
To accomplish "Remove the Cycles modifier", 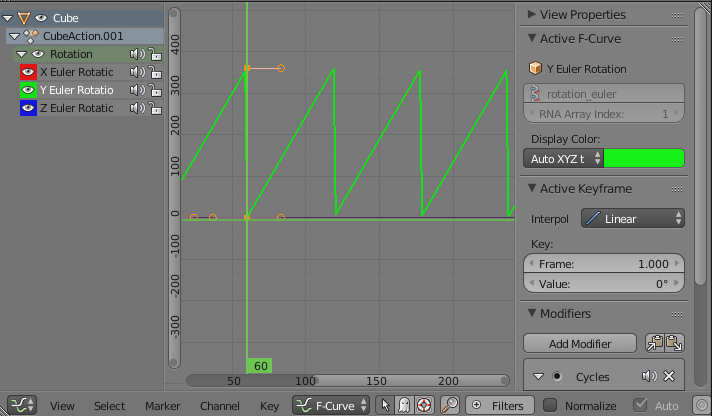I will (x=669, y=377).
